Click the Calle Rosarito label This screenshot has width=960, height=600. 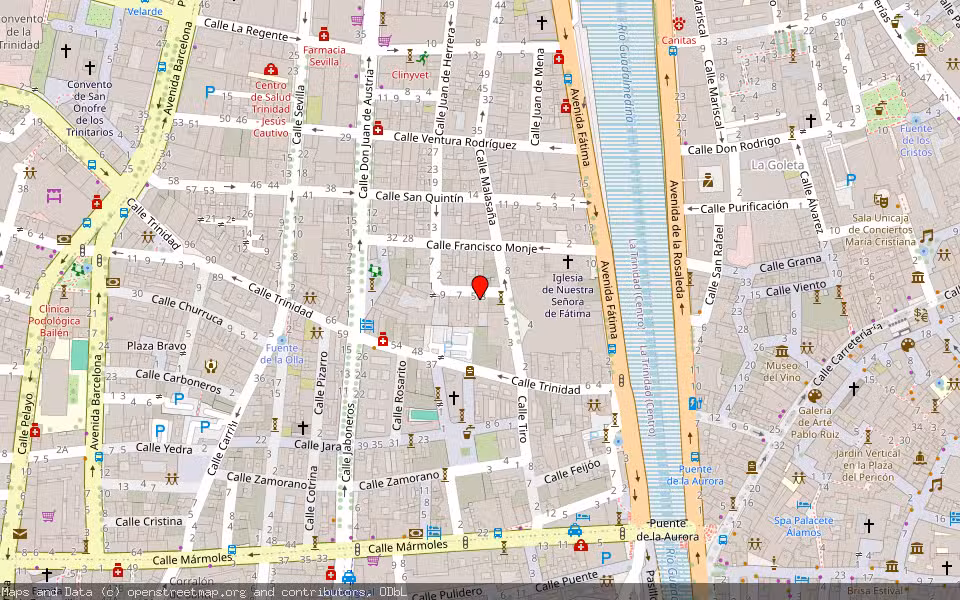coord(399,395)
